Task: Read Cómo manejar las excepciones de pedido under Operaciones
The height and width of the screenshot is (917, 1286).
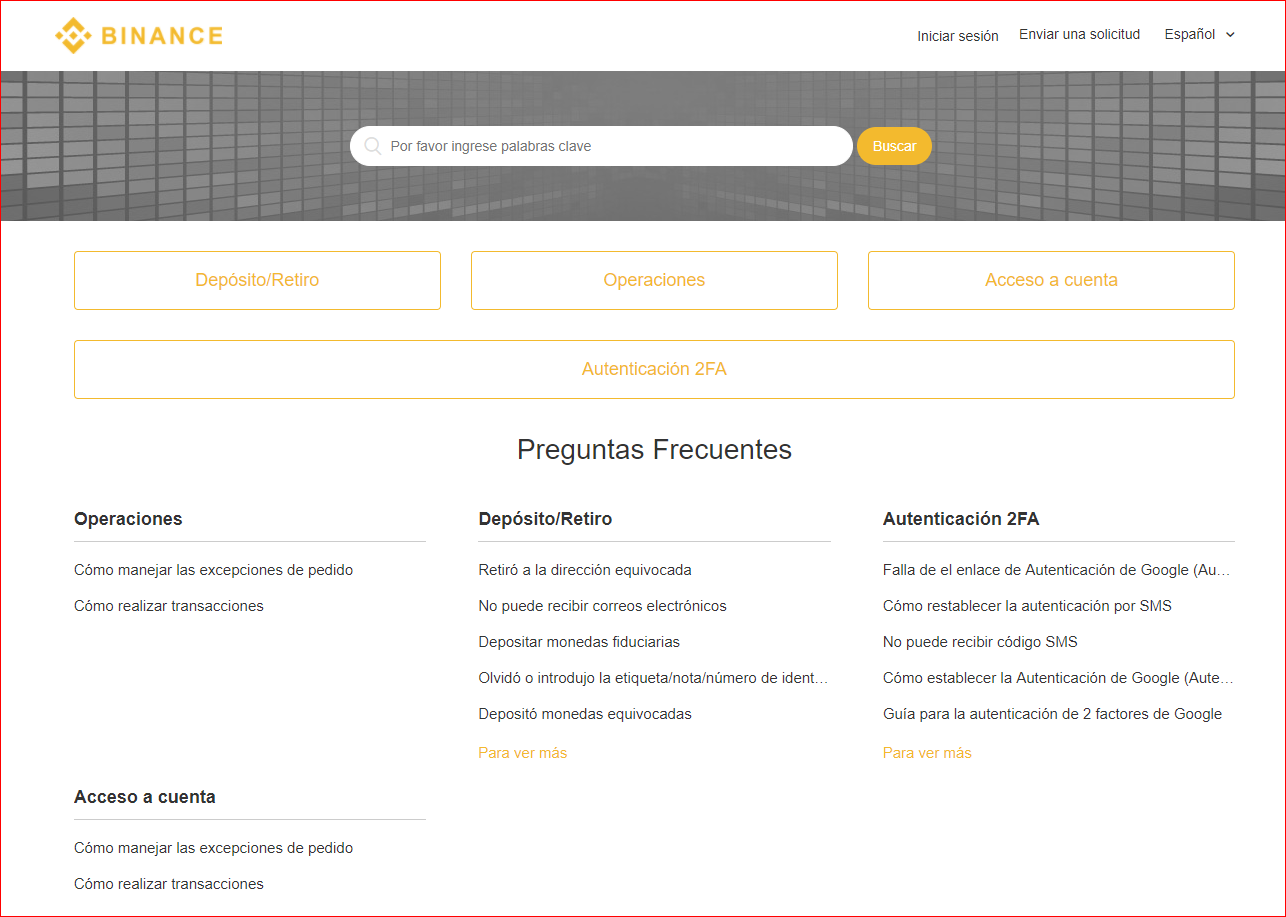Action: pos(213,569)
